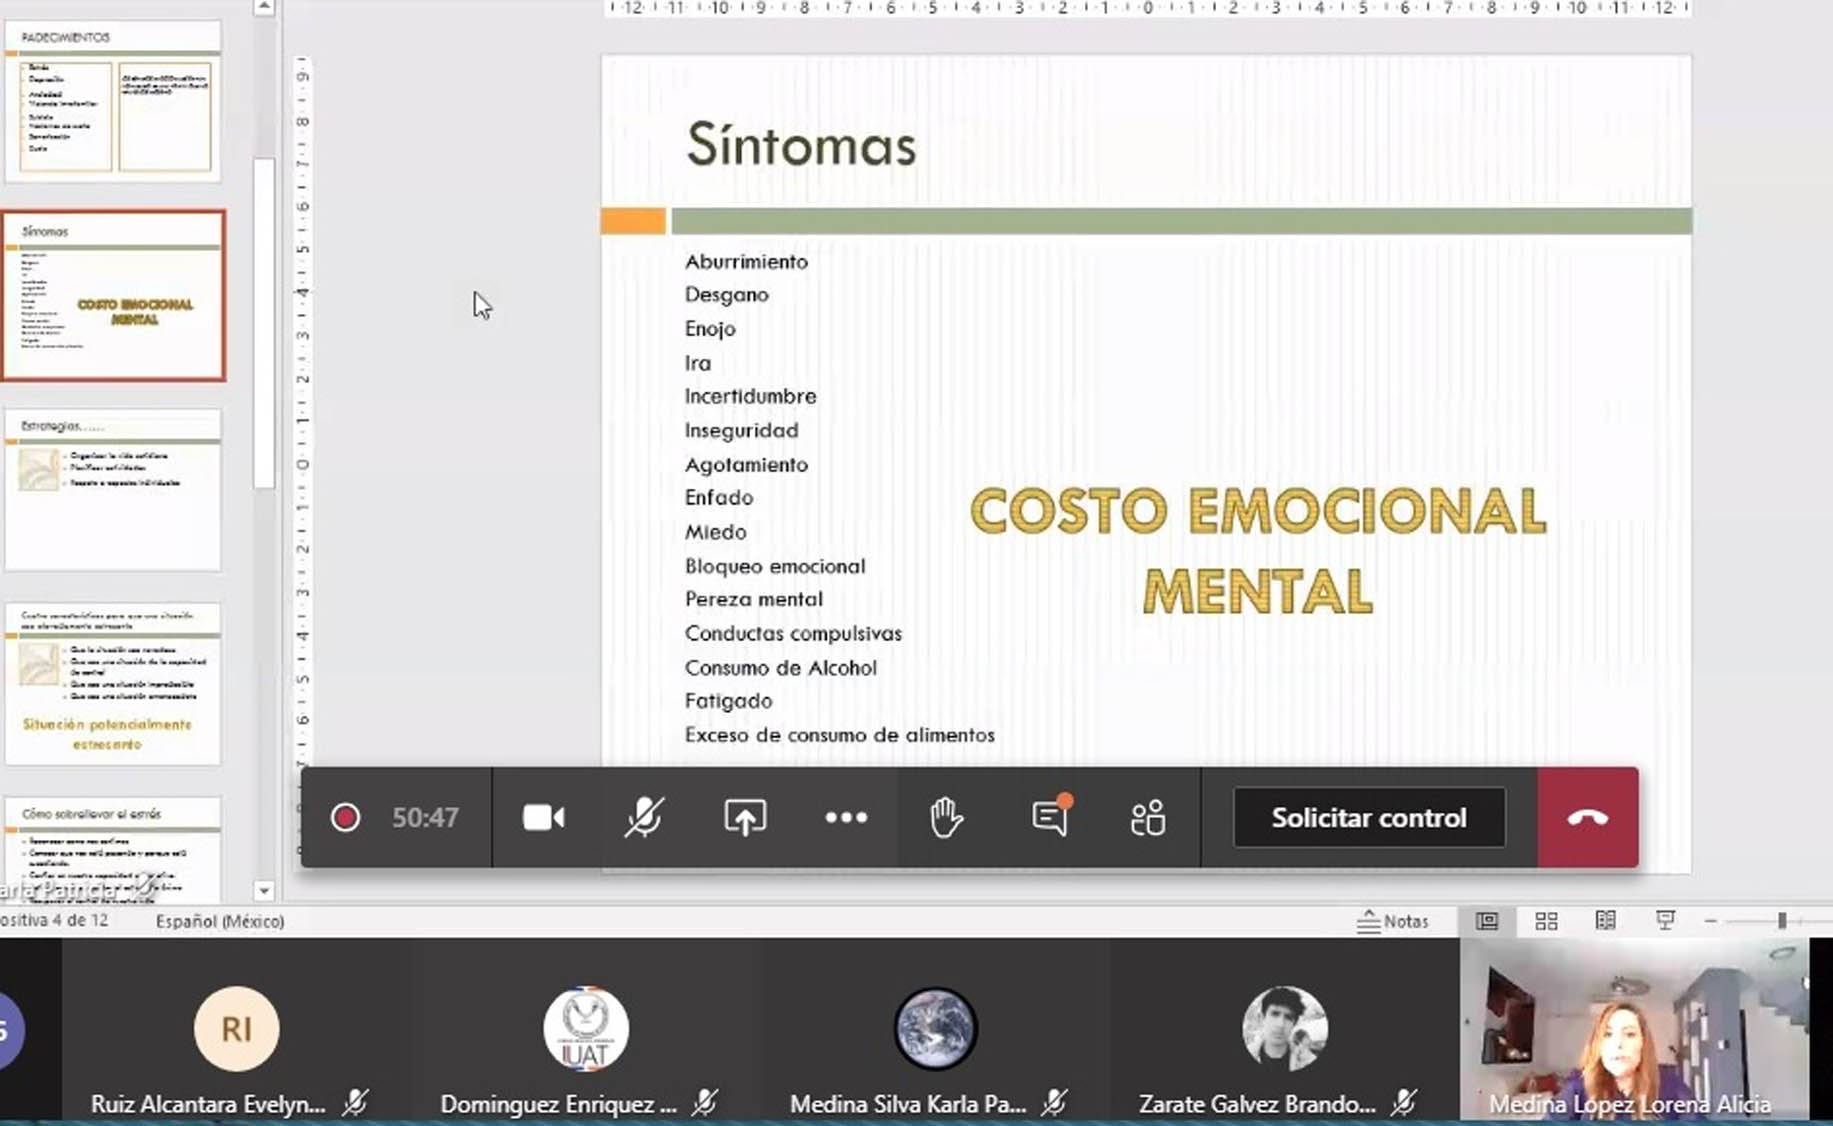Image resolution: width=1833 pixels, height=1126 pixels.
Task: Click the red recording indicator
Action: [345, 817]
